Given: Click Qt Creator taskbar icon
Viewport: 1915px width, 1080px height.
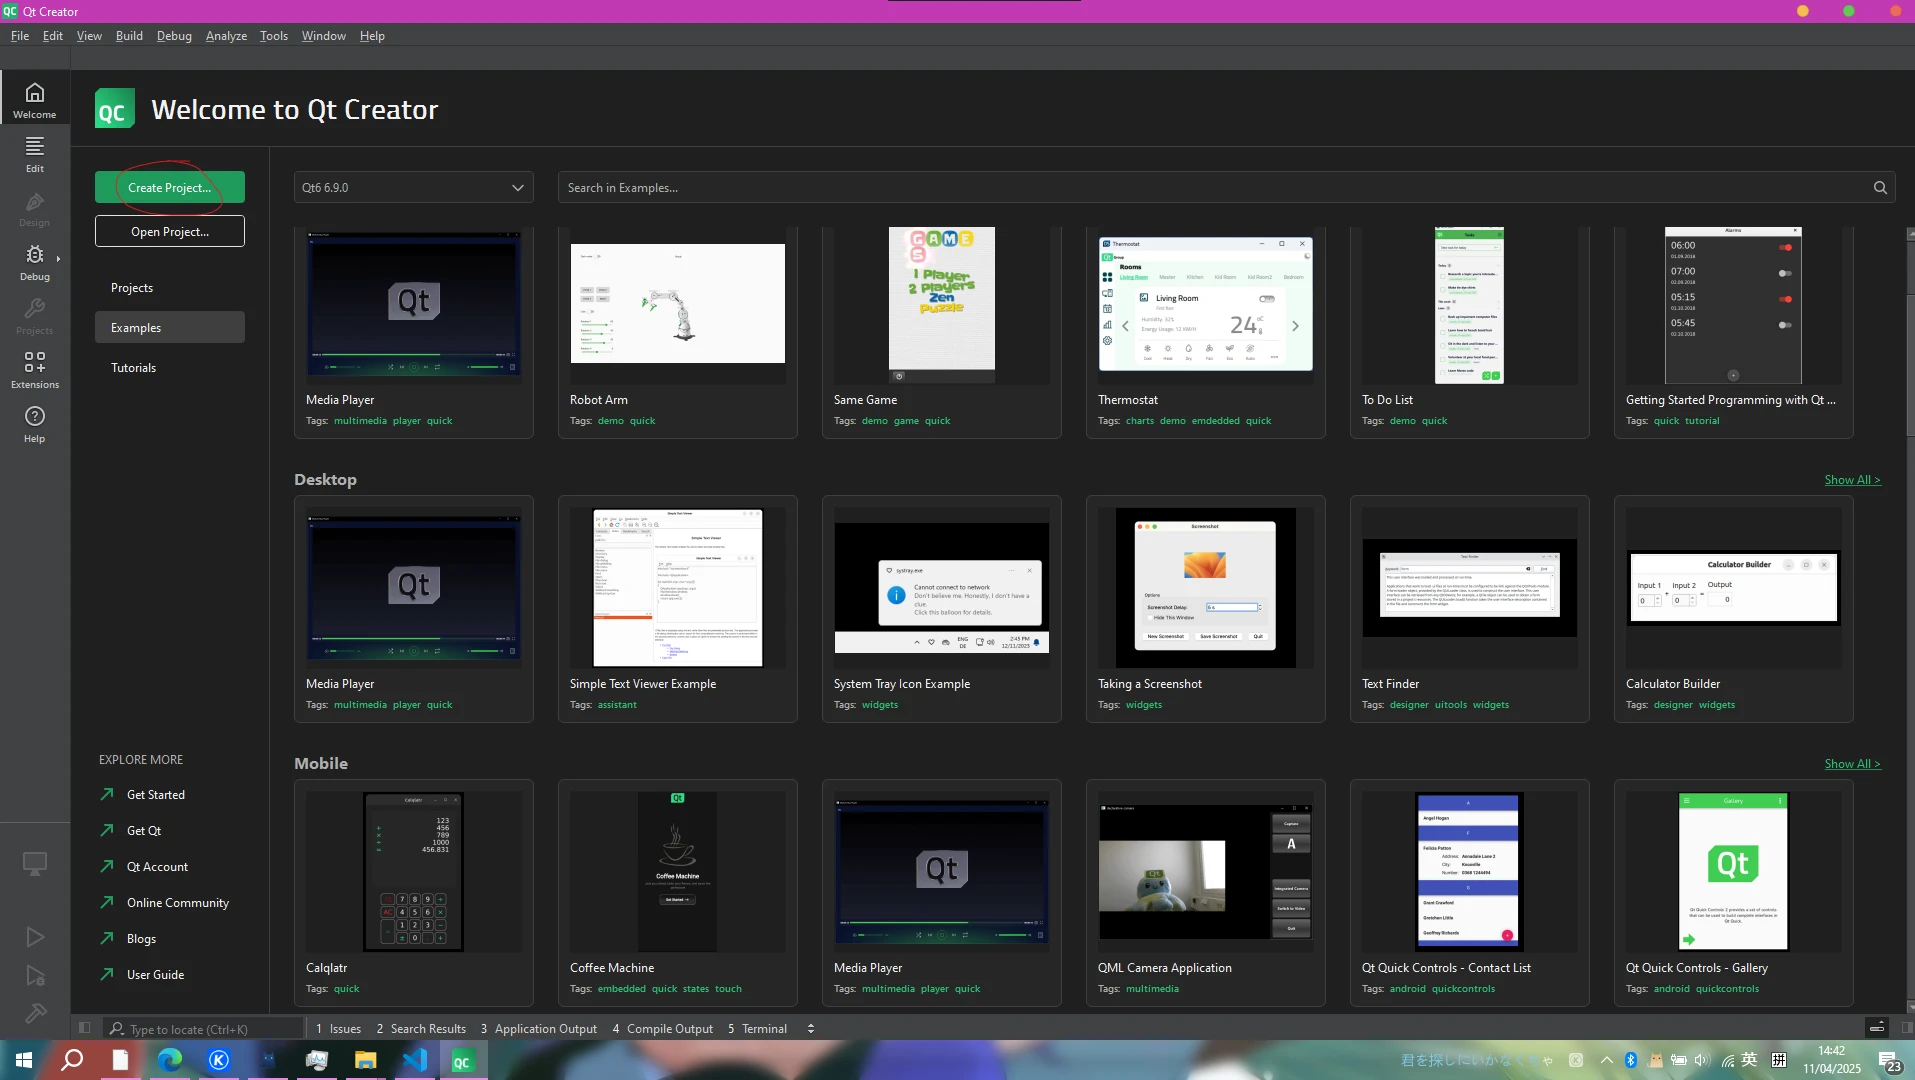Looking at the screenshot, I should (x=462, y=1061).
